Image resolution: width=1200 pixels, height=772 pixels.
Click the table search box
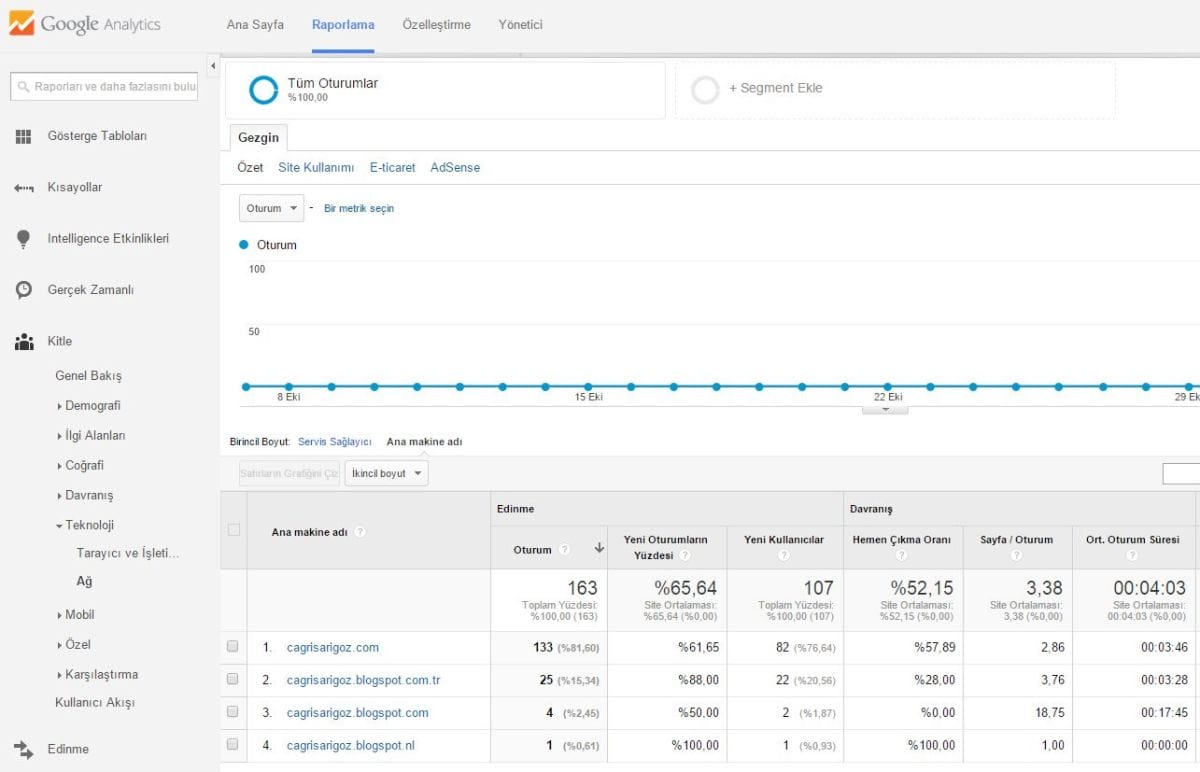pyautogui.click(x=1181, y=473)
